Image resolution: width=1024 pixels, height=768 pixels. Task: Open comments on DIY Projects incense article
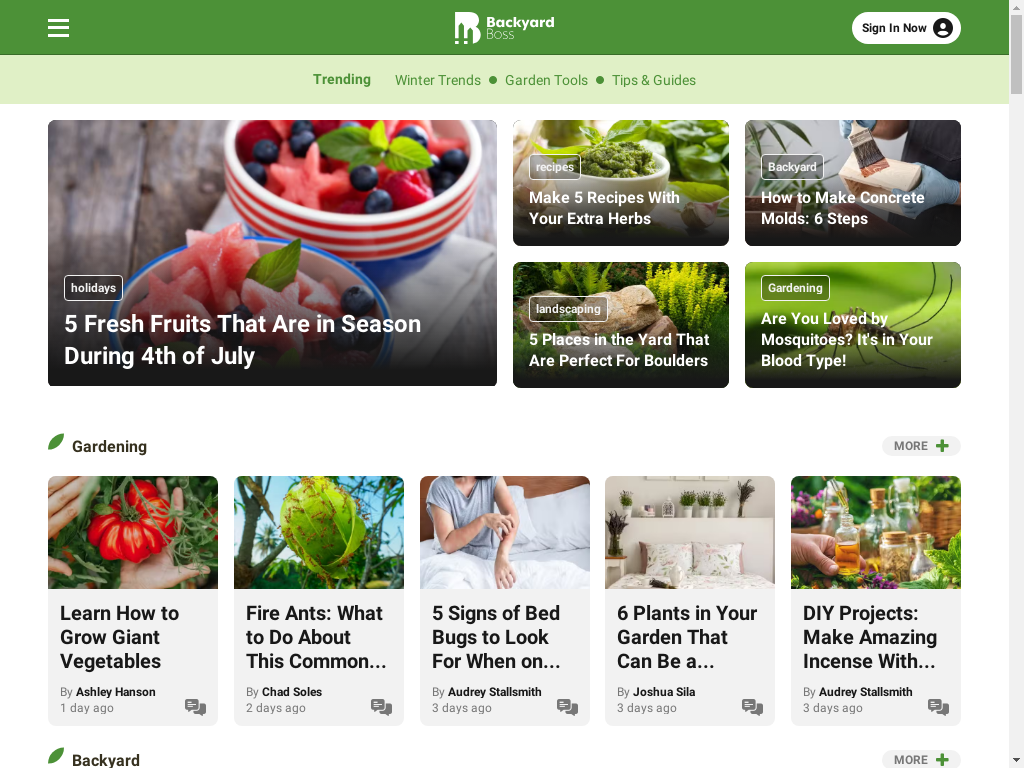[938, 707]
